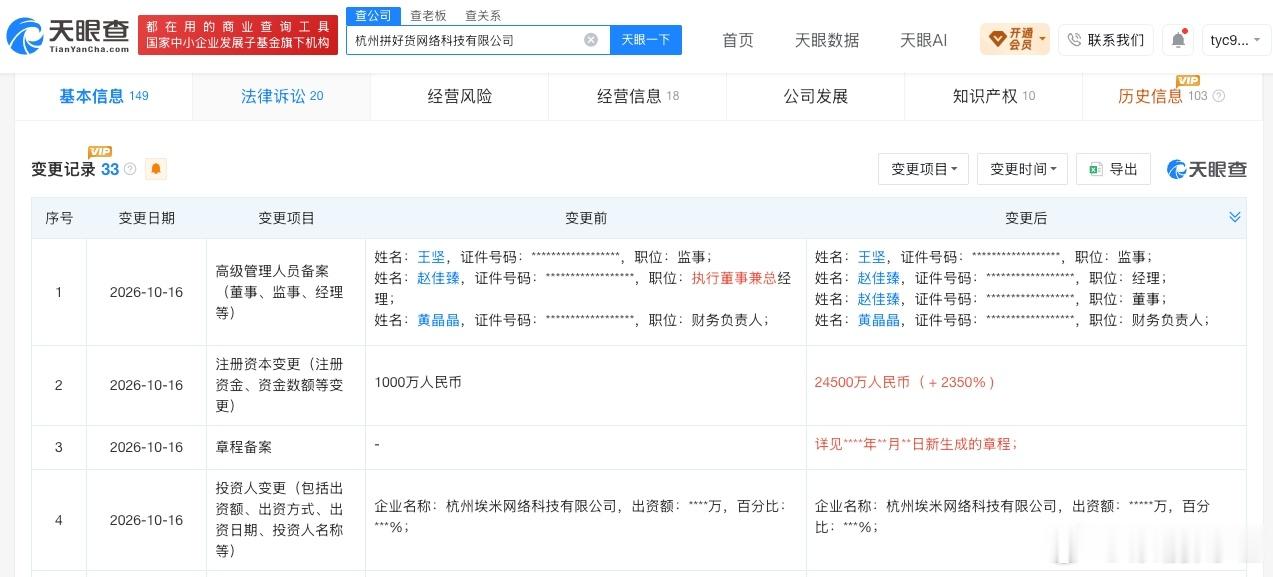Open the TianYanCha logo homepage
The height and width of the screenshot is (577, 1273).
coord(67,36)
